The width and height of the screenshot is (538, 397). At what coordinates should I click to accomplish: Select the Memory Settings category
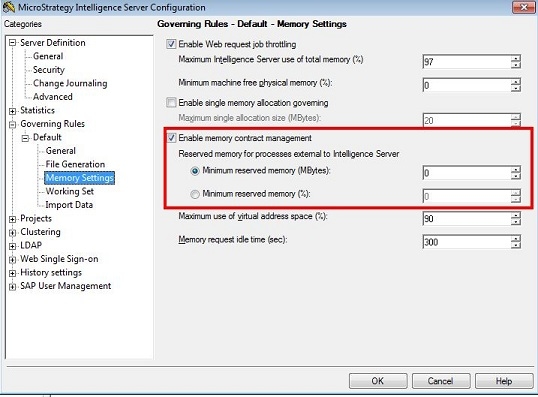(80, 178)
